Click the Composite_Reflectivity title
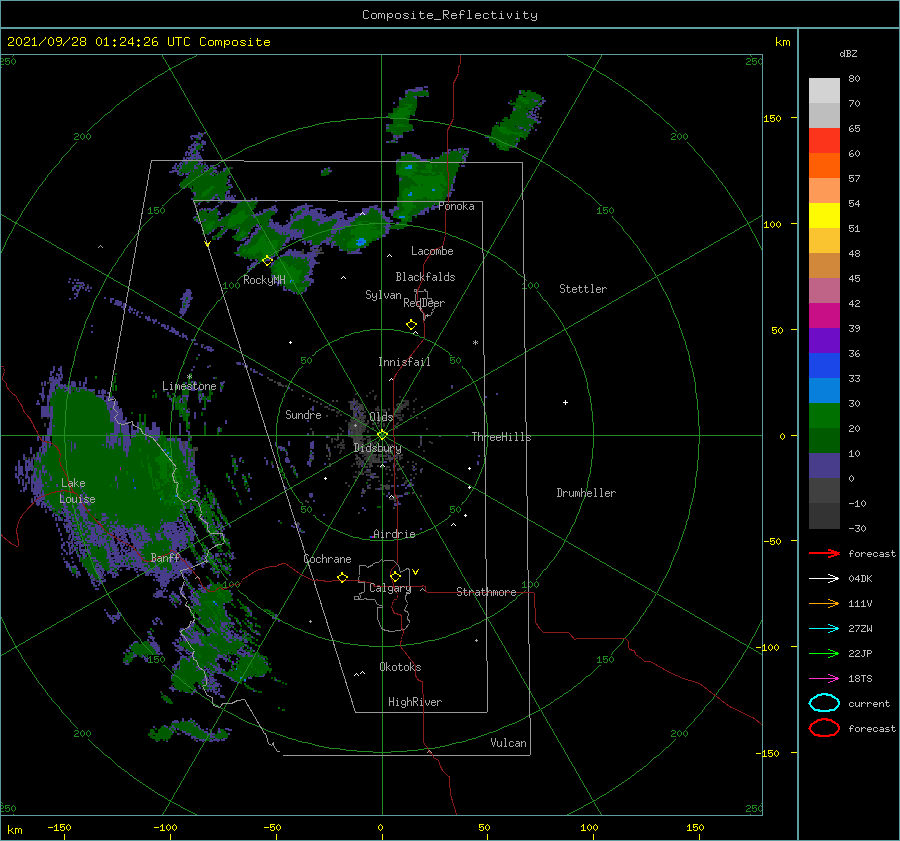Screen dimensions: 900x841 point(450,15)
